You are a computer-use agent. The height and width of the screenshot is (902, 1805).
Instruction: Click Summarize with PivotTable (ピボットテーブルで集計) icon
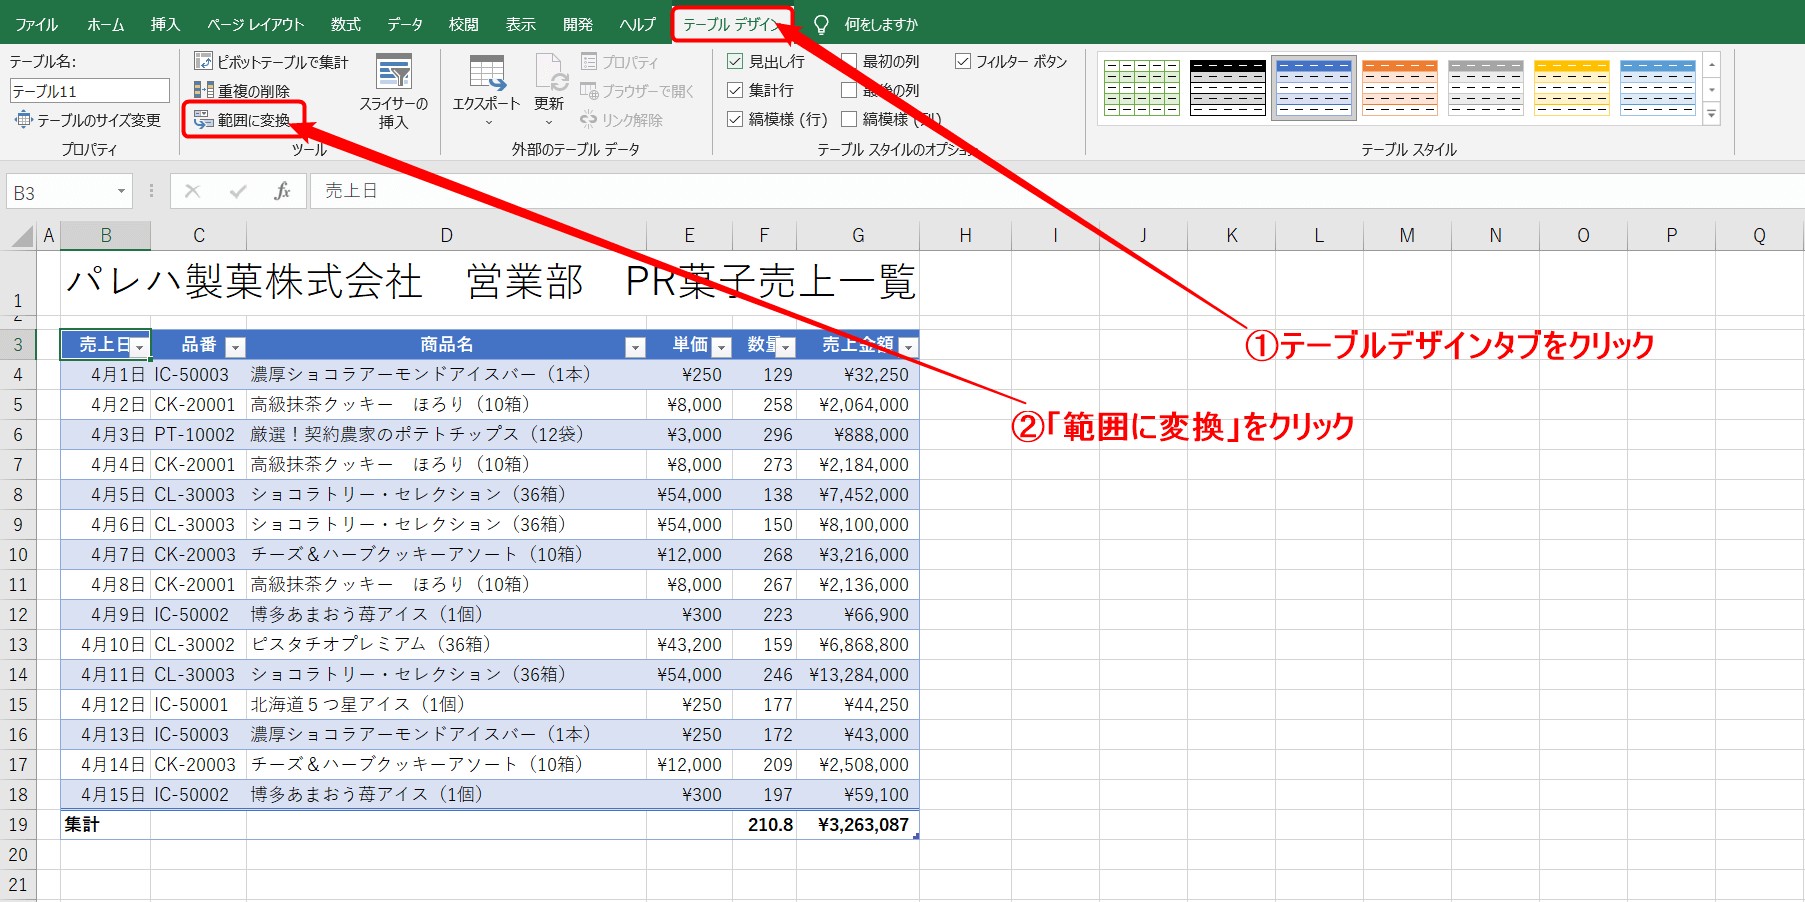(203, 62)
